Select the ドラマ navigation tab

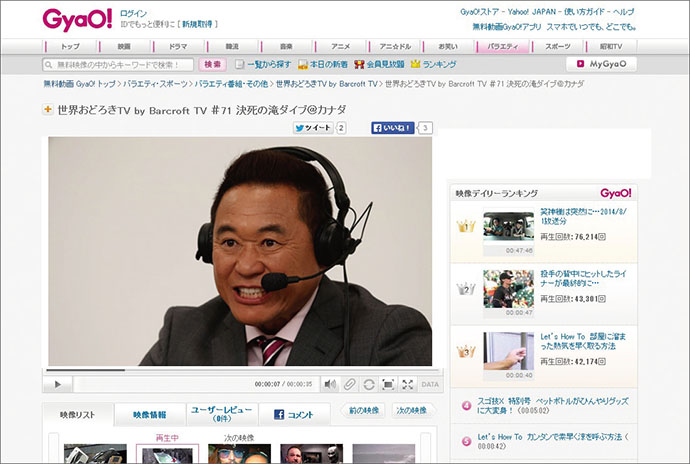click(178, 46)
